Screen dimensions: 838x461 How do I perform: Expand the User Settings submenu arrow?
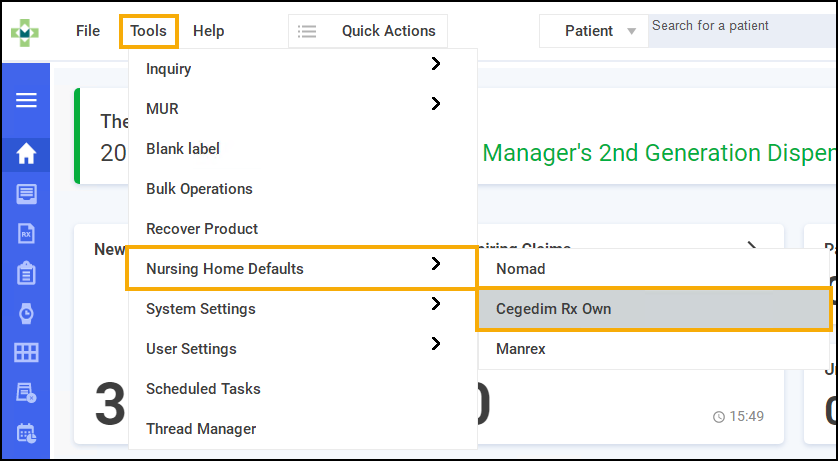(435, 344)
